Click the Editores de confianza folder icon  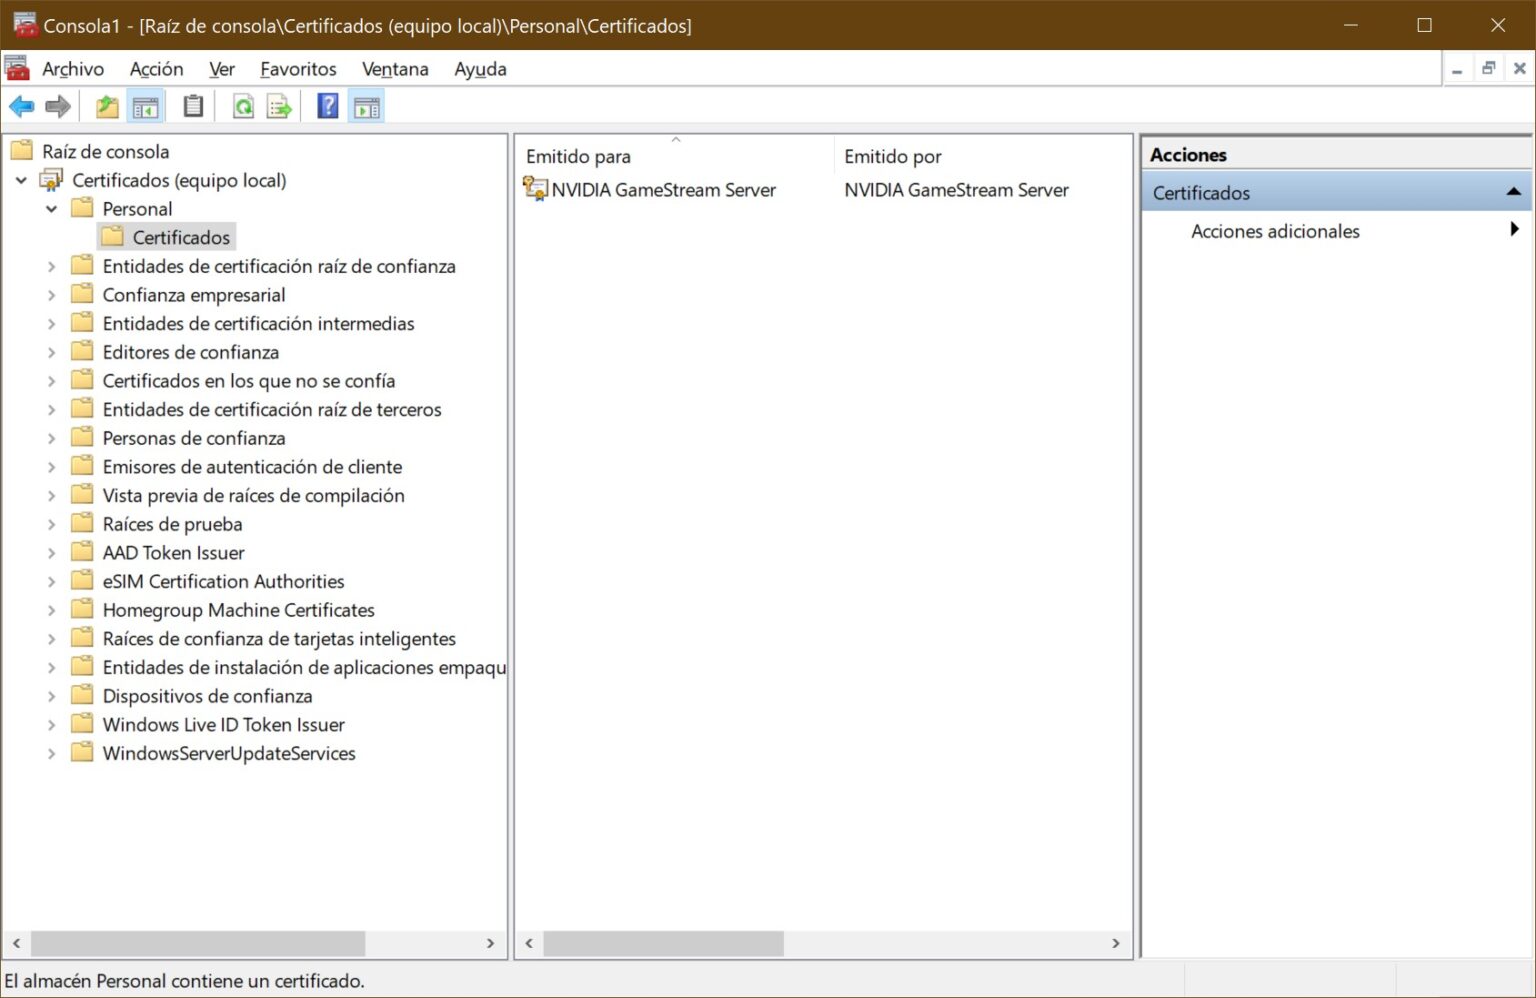[82, 352]
